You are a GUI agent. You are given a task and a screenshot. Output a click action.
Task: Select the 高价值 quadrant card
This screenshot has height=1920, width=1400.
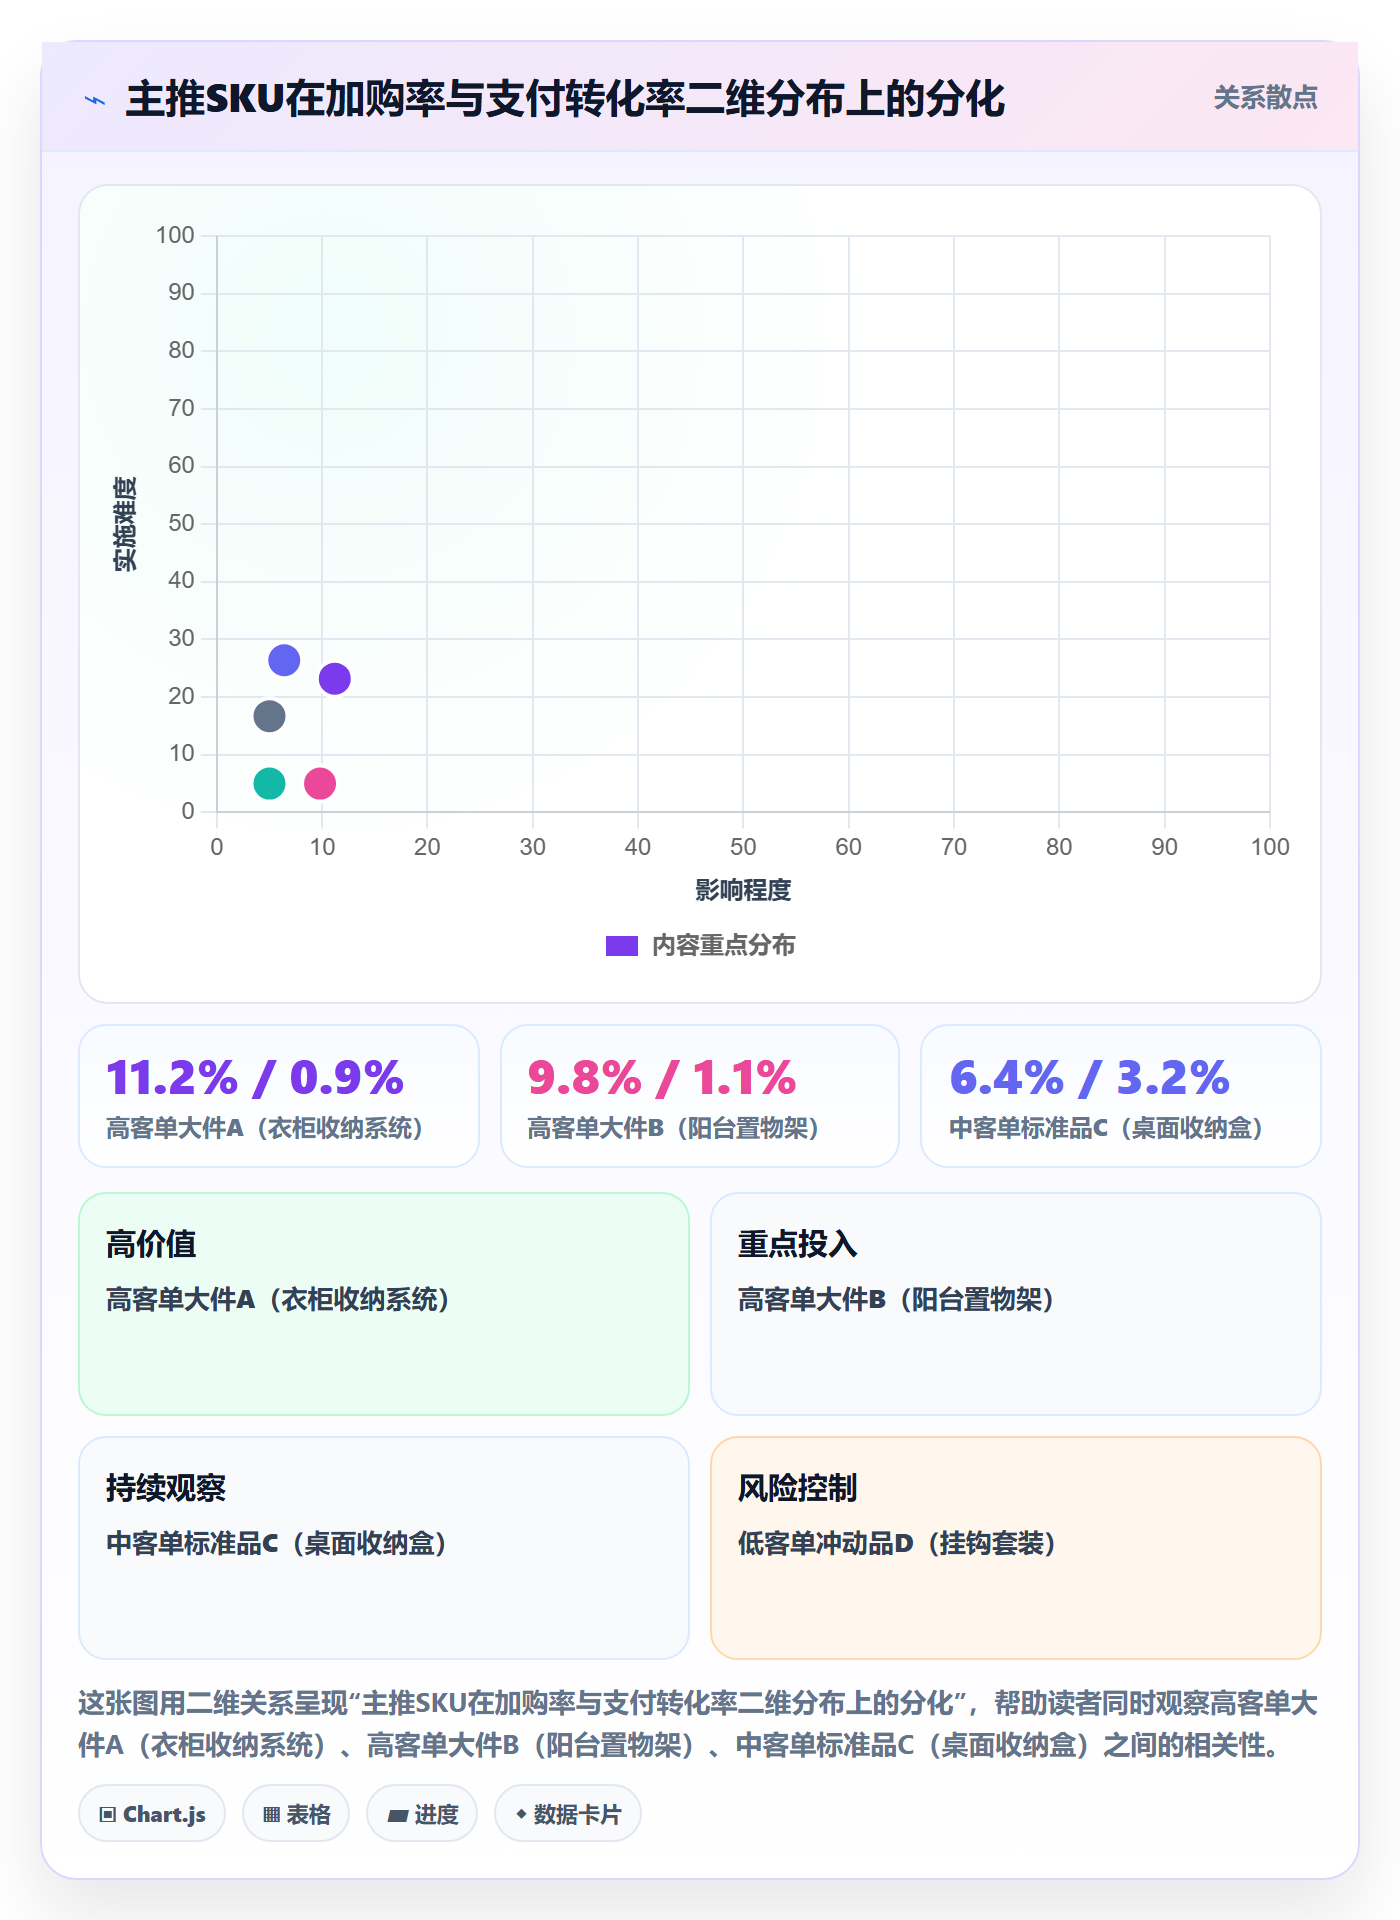(x=384, y=1303)
